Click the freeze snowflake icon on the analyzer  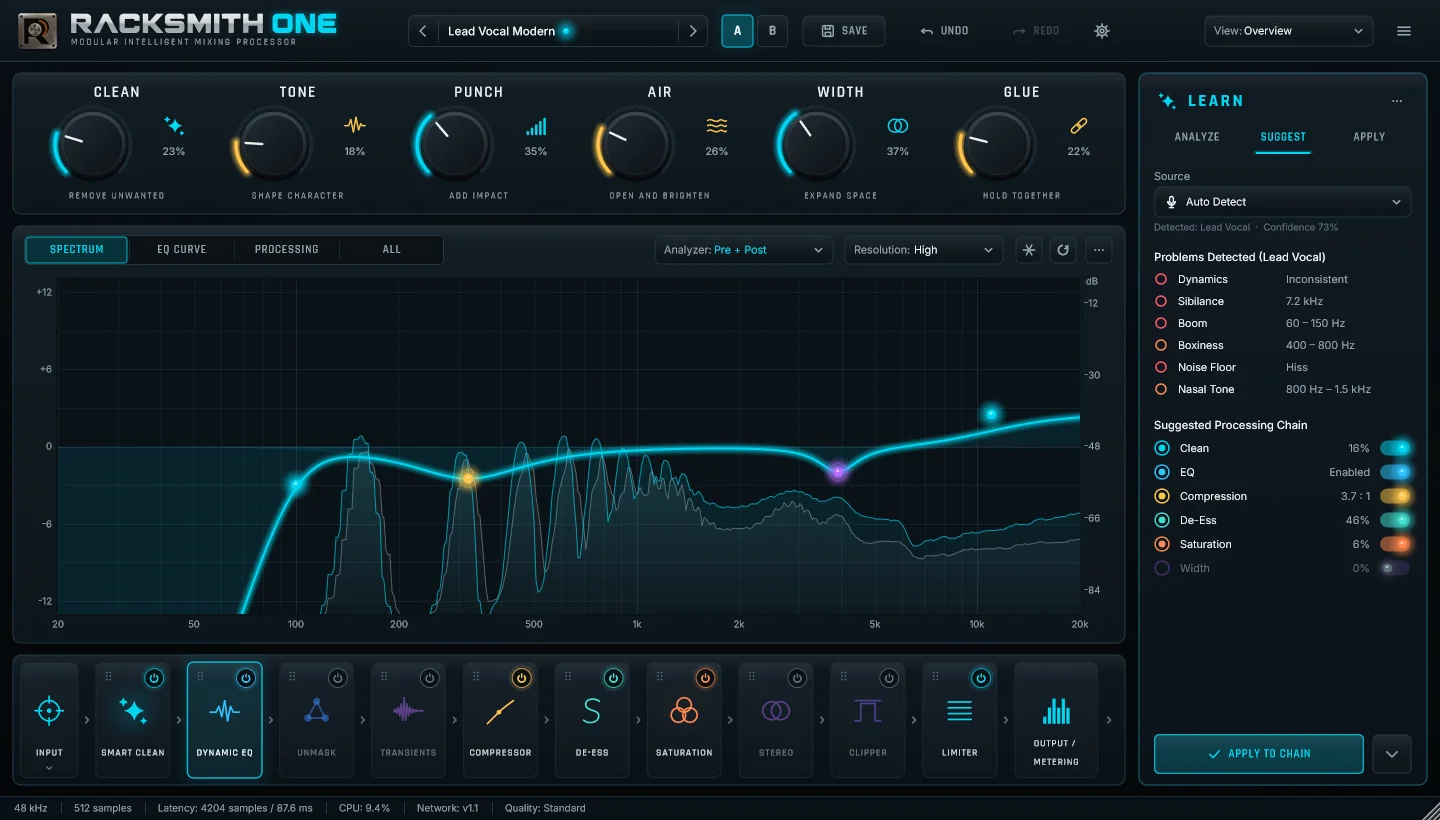pyautogui.click(x=1028, y=250)
